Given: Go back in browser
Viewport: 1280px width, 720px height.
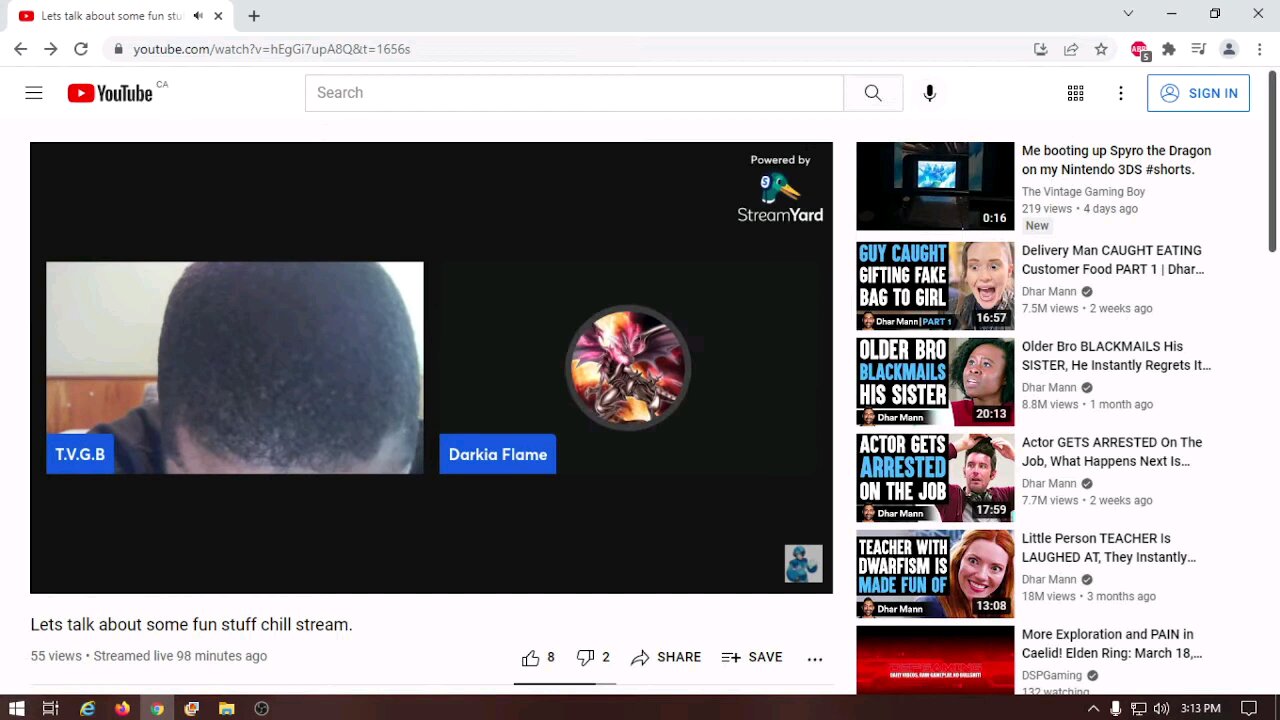Looking at the screenshot, I should [21, 49].
